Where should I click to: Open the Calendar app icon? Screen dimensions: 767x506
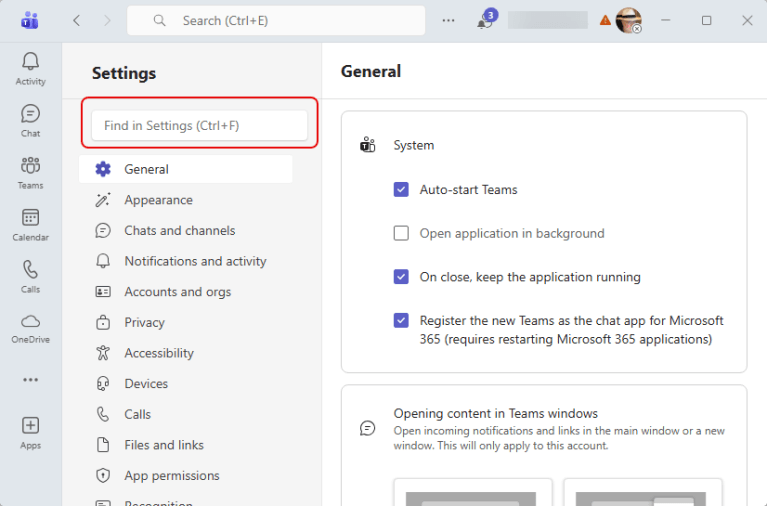click(30, 224)
